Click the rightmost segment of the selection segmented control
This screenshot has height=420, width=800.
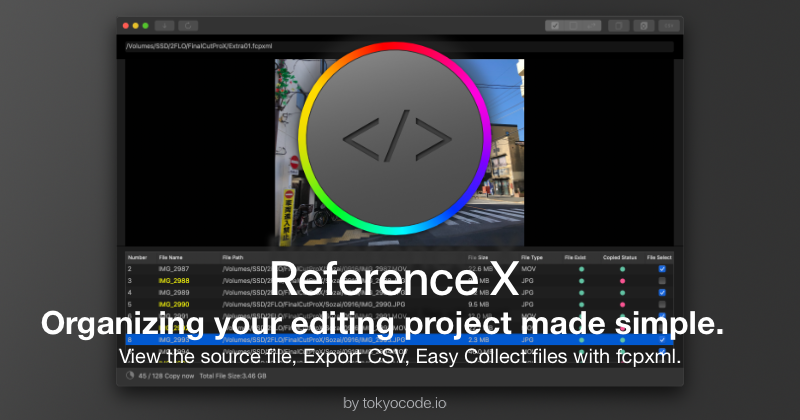[x=592, y=26]
